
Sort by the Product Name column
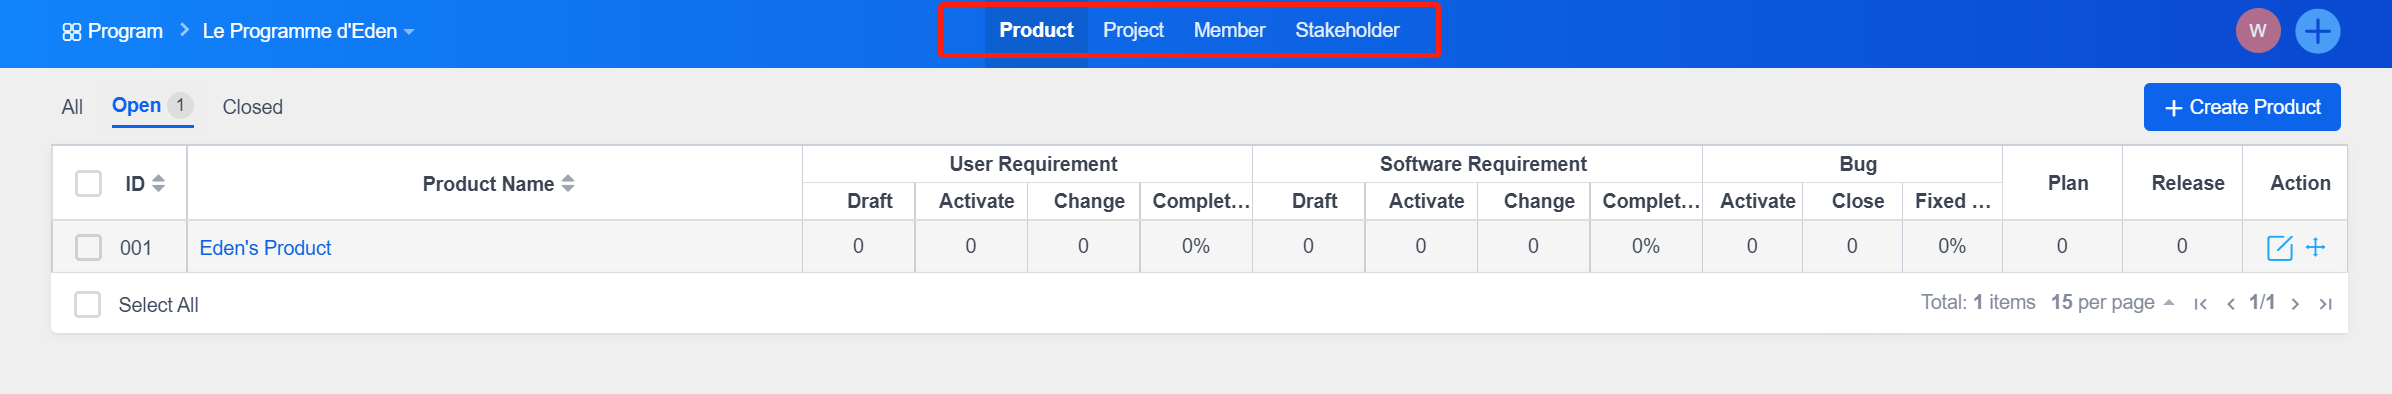pyautogui.click(x=498, y=184)
